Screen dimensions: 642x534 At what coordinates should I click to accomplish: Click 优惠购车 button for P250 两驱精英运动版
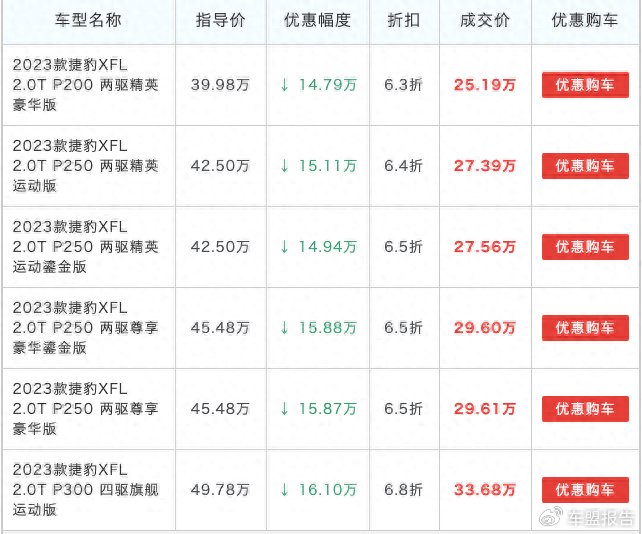pyautogui.click(x=585, y=166)
